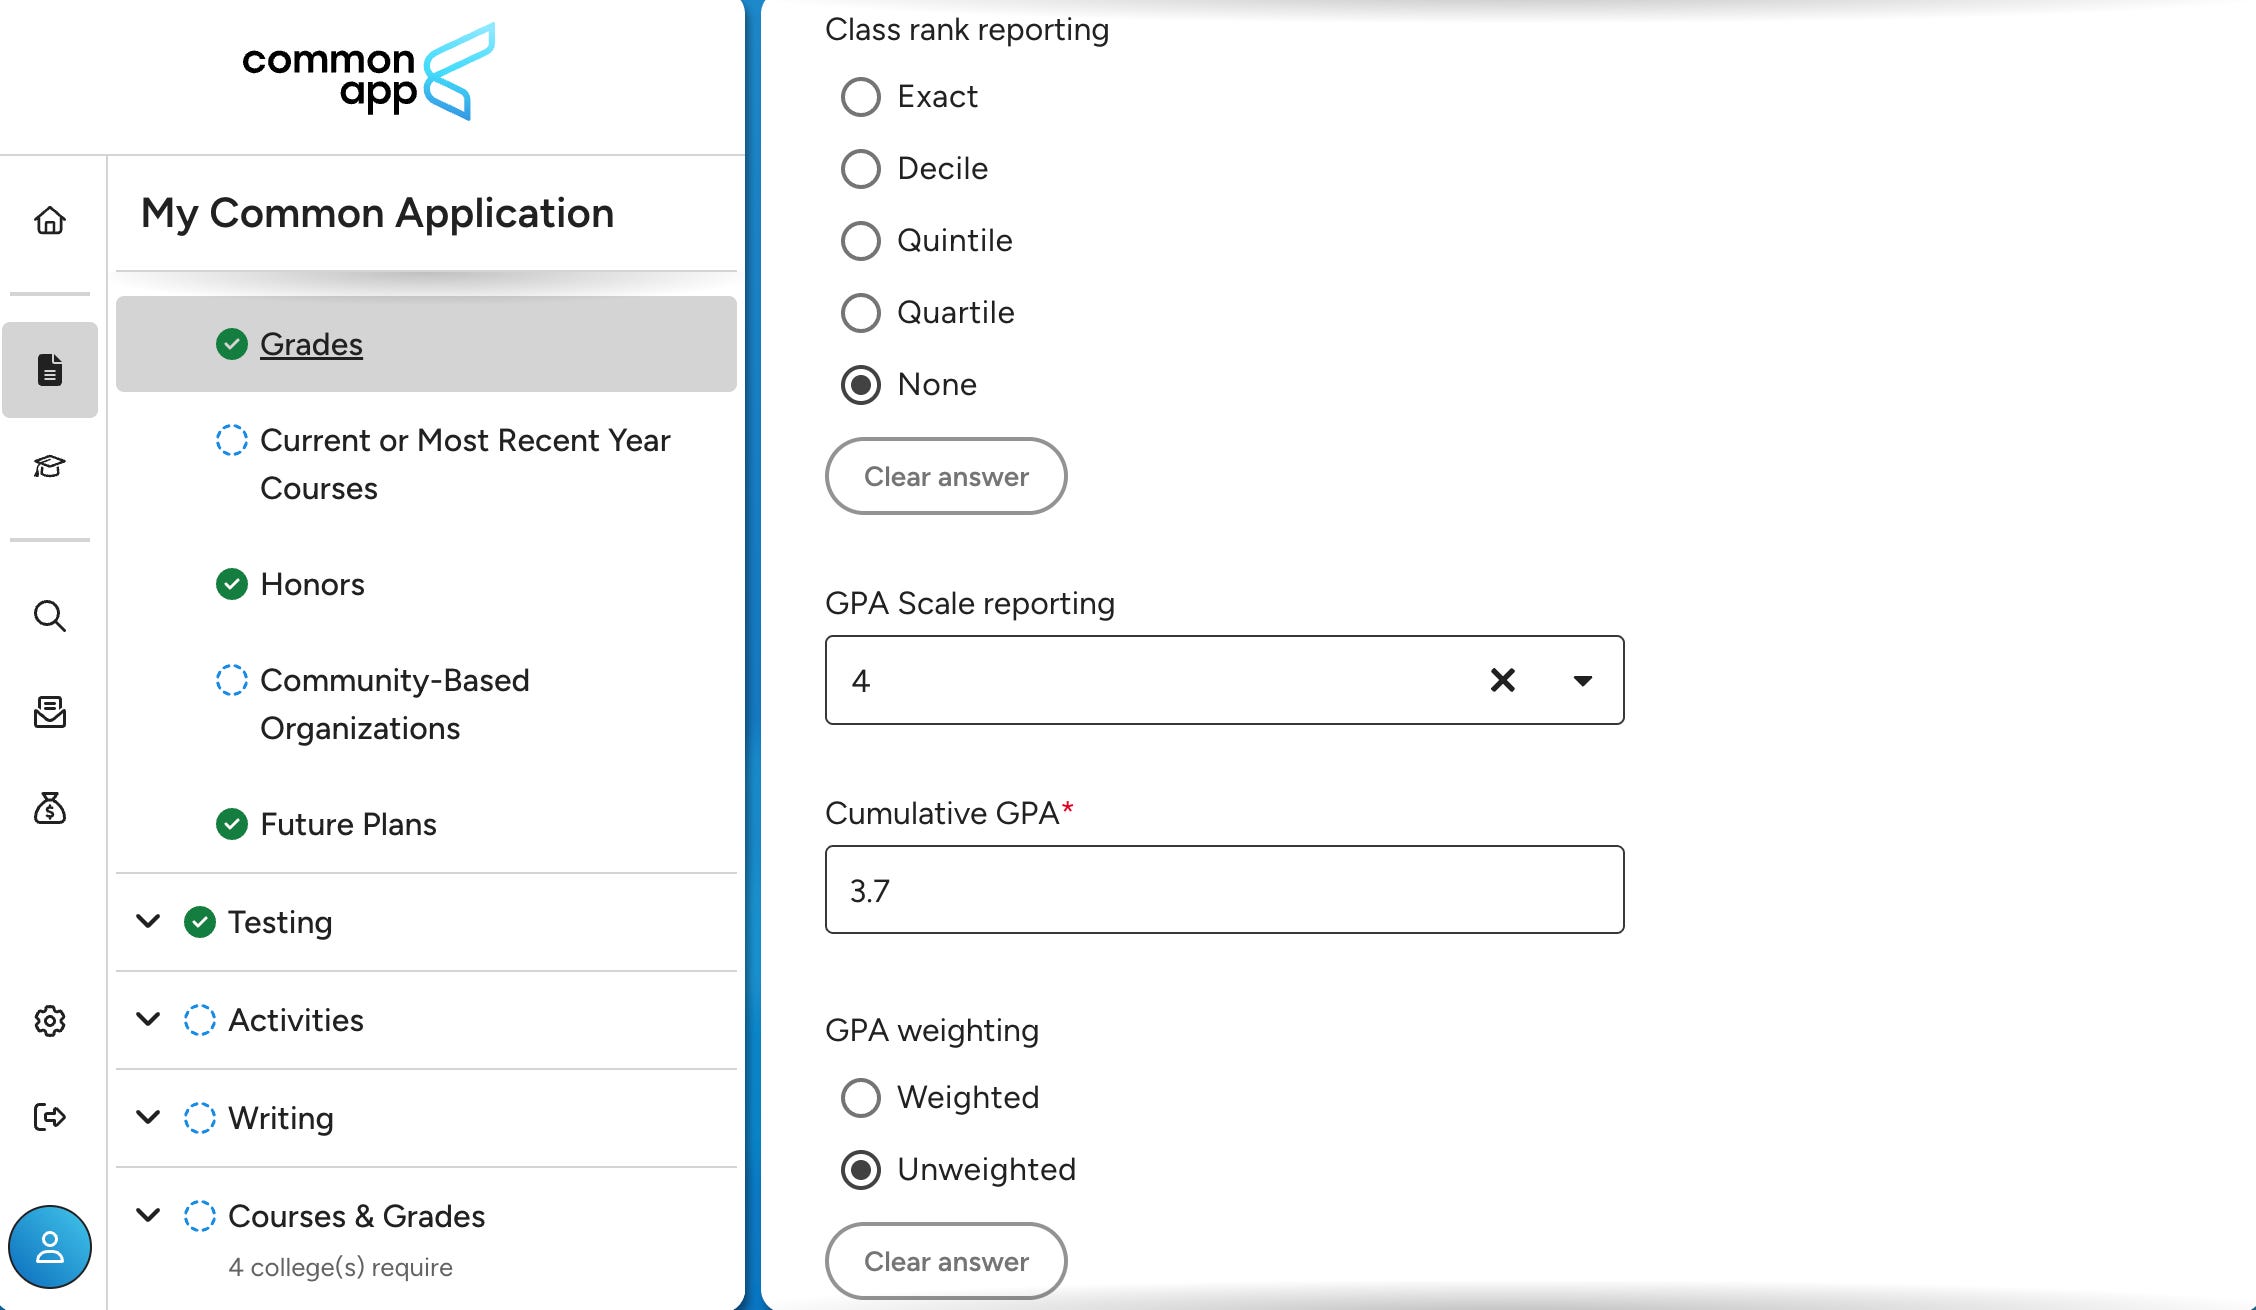The height and width of the screenshot is (1310, 2256).
Task: Expand the Testing section chevron
Action: 148,921
